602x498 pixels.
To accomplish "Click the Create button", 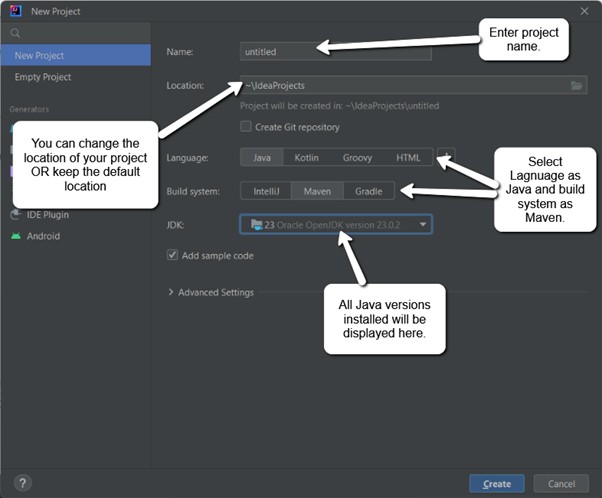I will [x=497, y=484].
